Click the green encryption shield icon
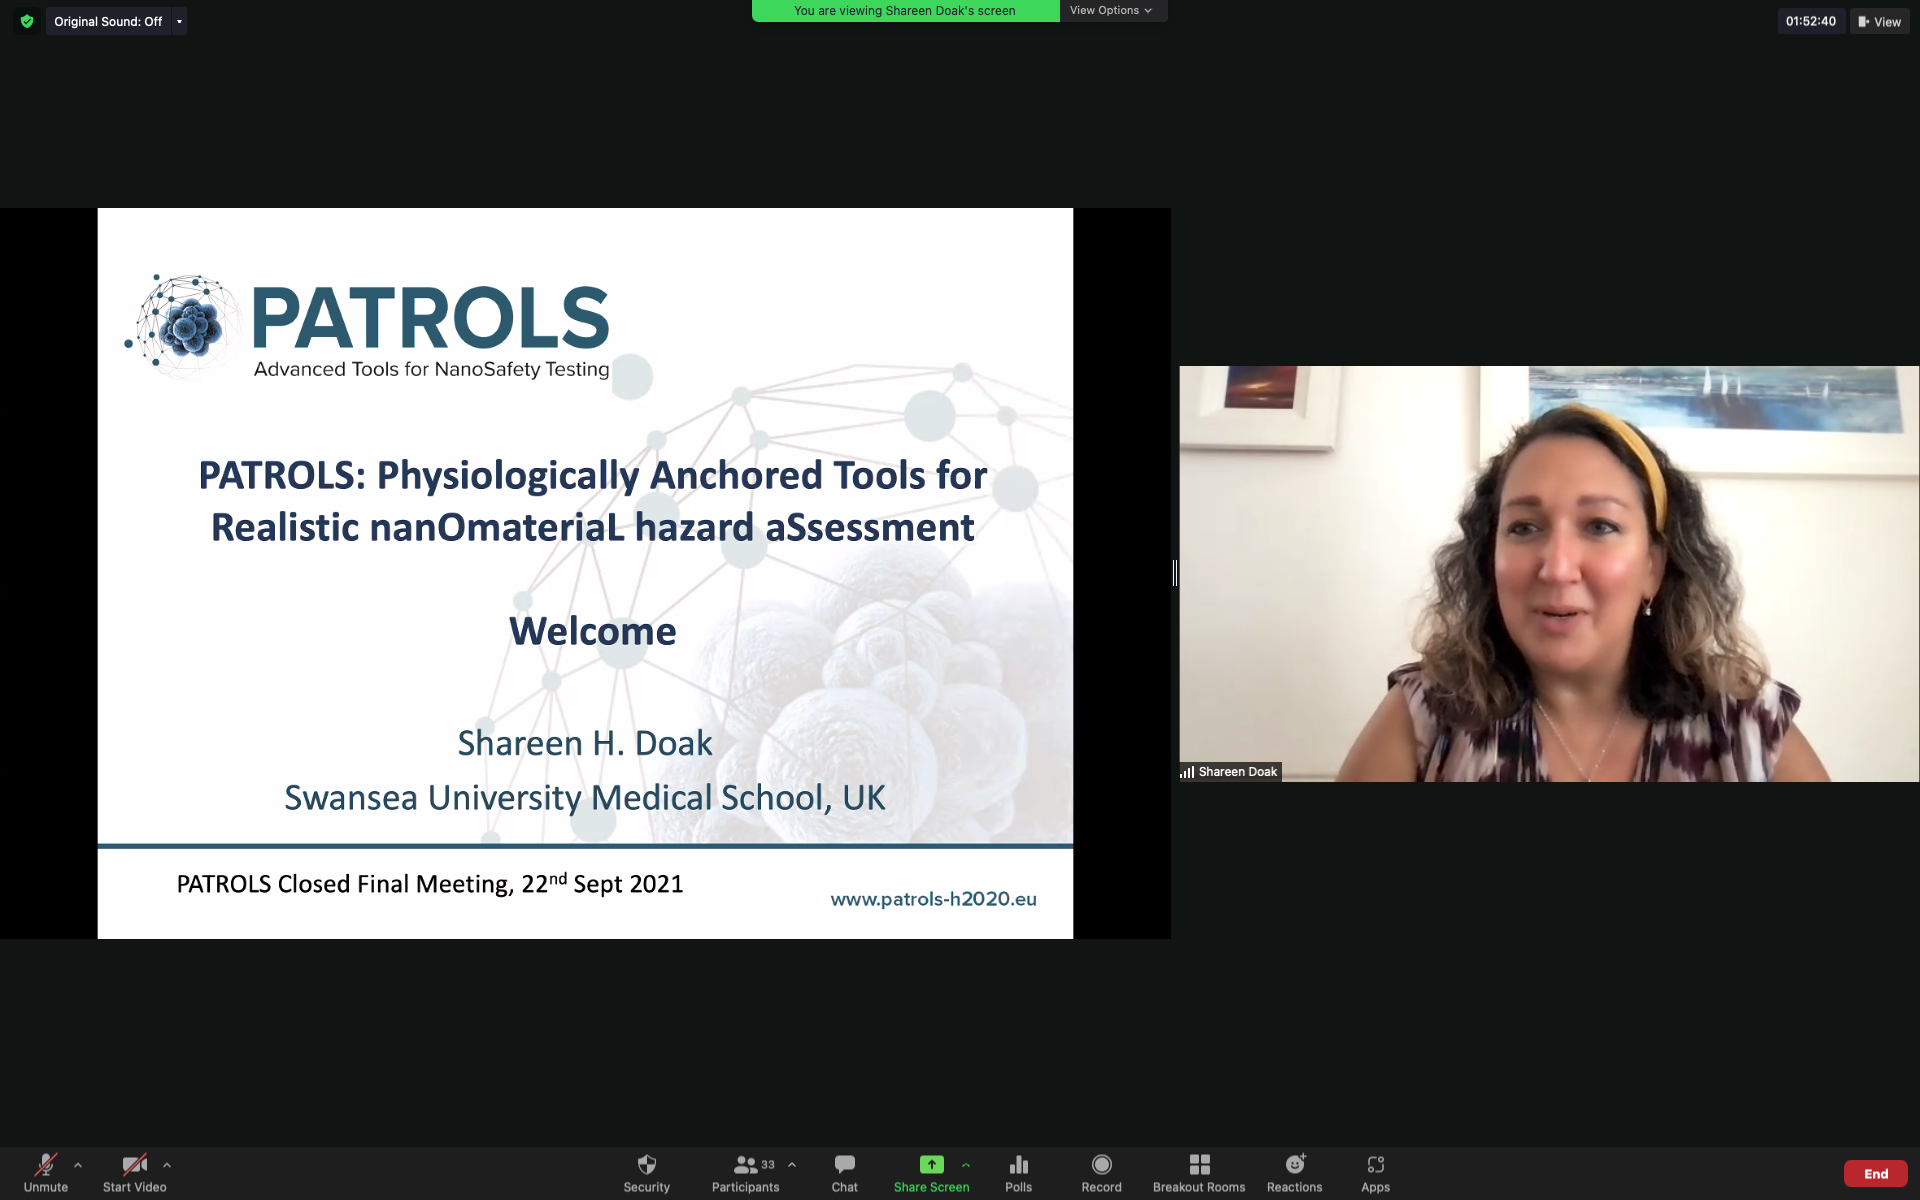This screenshot has height=1200, width=1920. click(x=27, y=21)
